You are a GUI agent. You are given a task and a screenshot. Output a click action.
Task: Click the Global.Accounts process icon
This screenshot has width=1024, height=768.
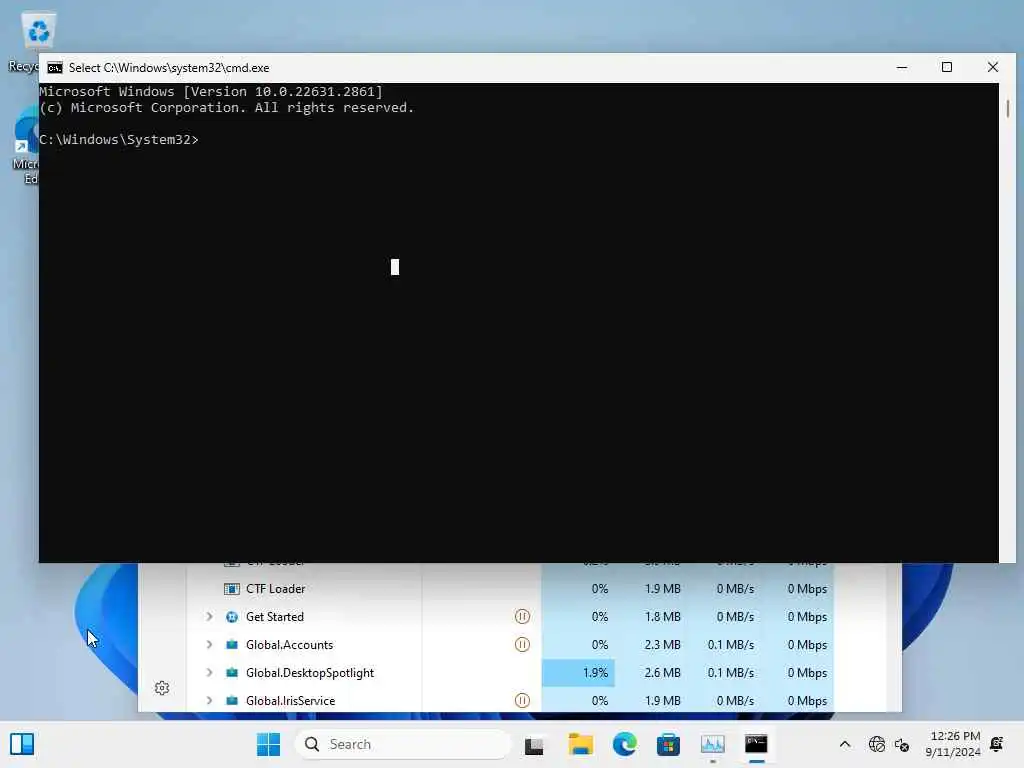(232, 645)
